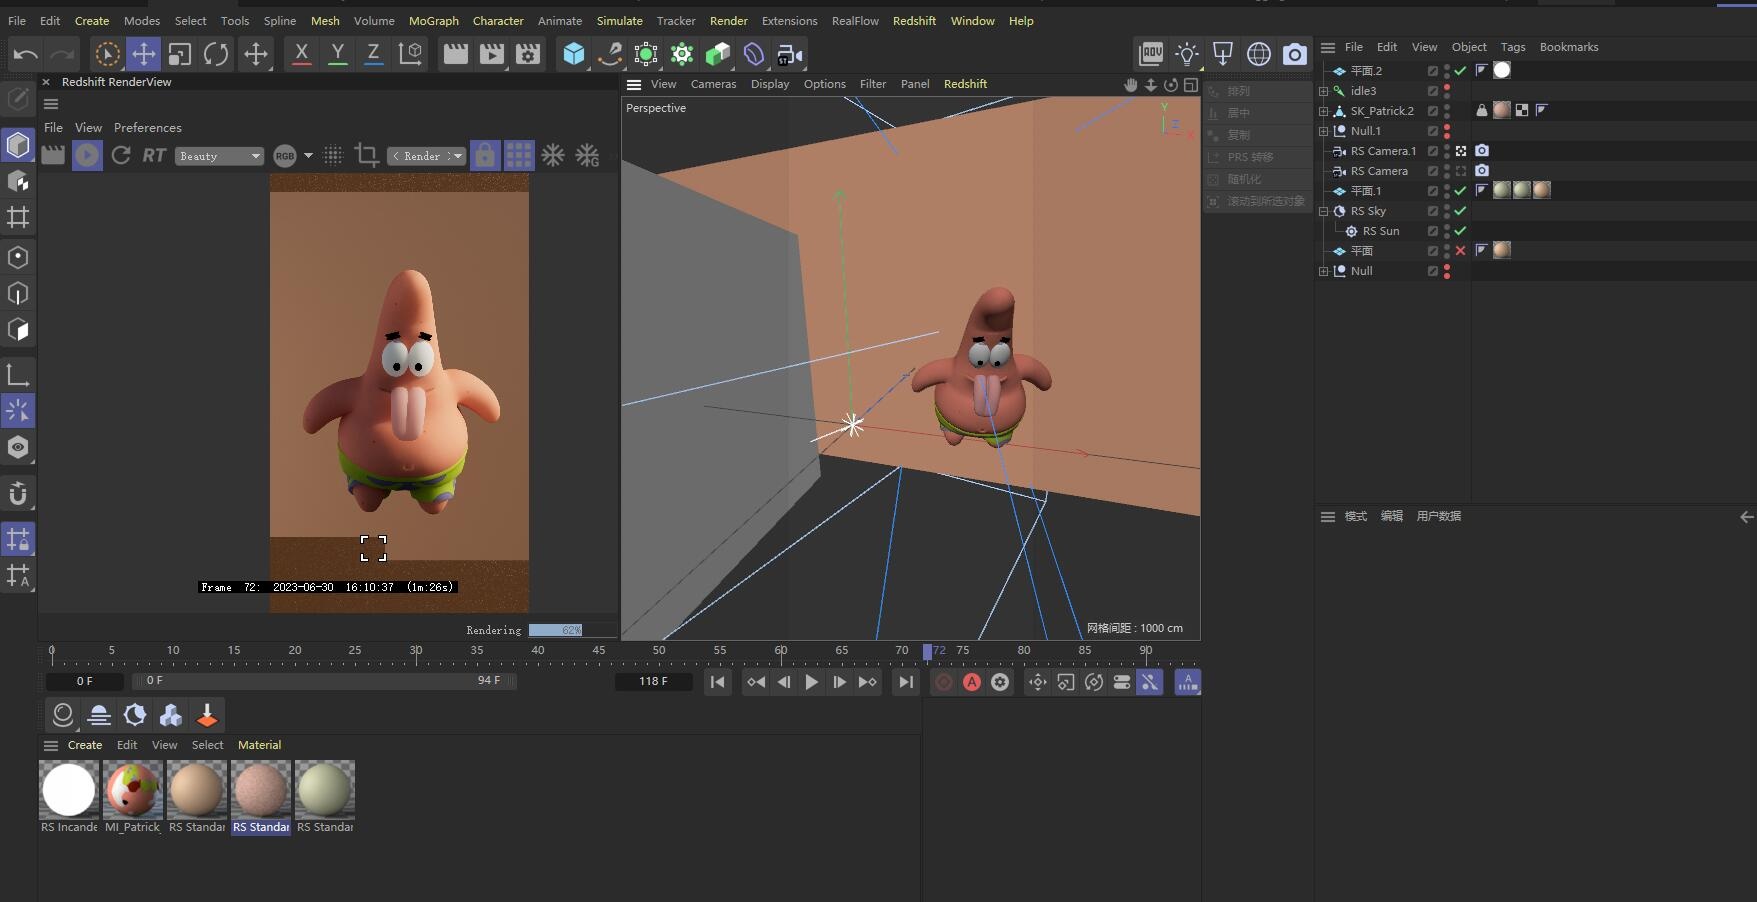This screenshot has width=1757, height=902.
Task: Click the light bulb icon
Action: (1187, 54)
